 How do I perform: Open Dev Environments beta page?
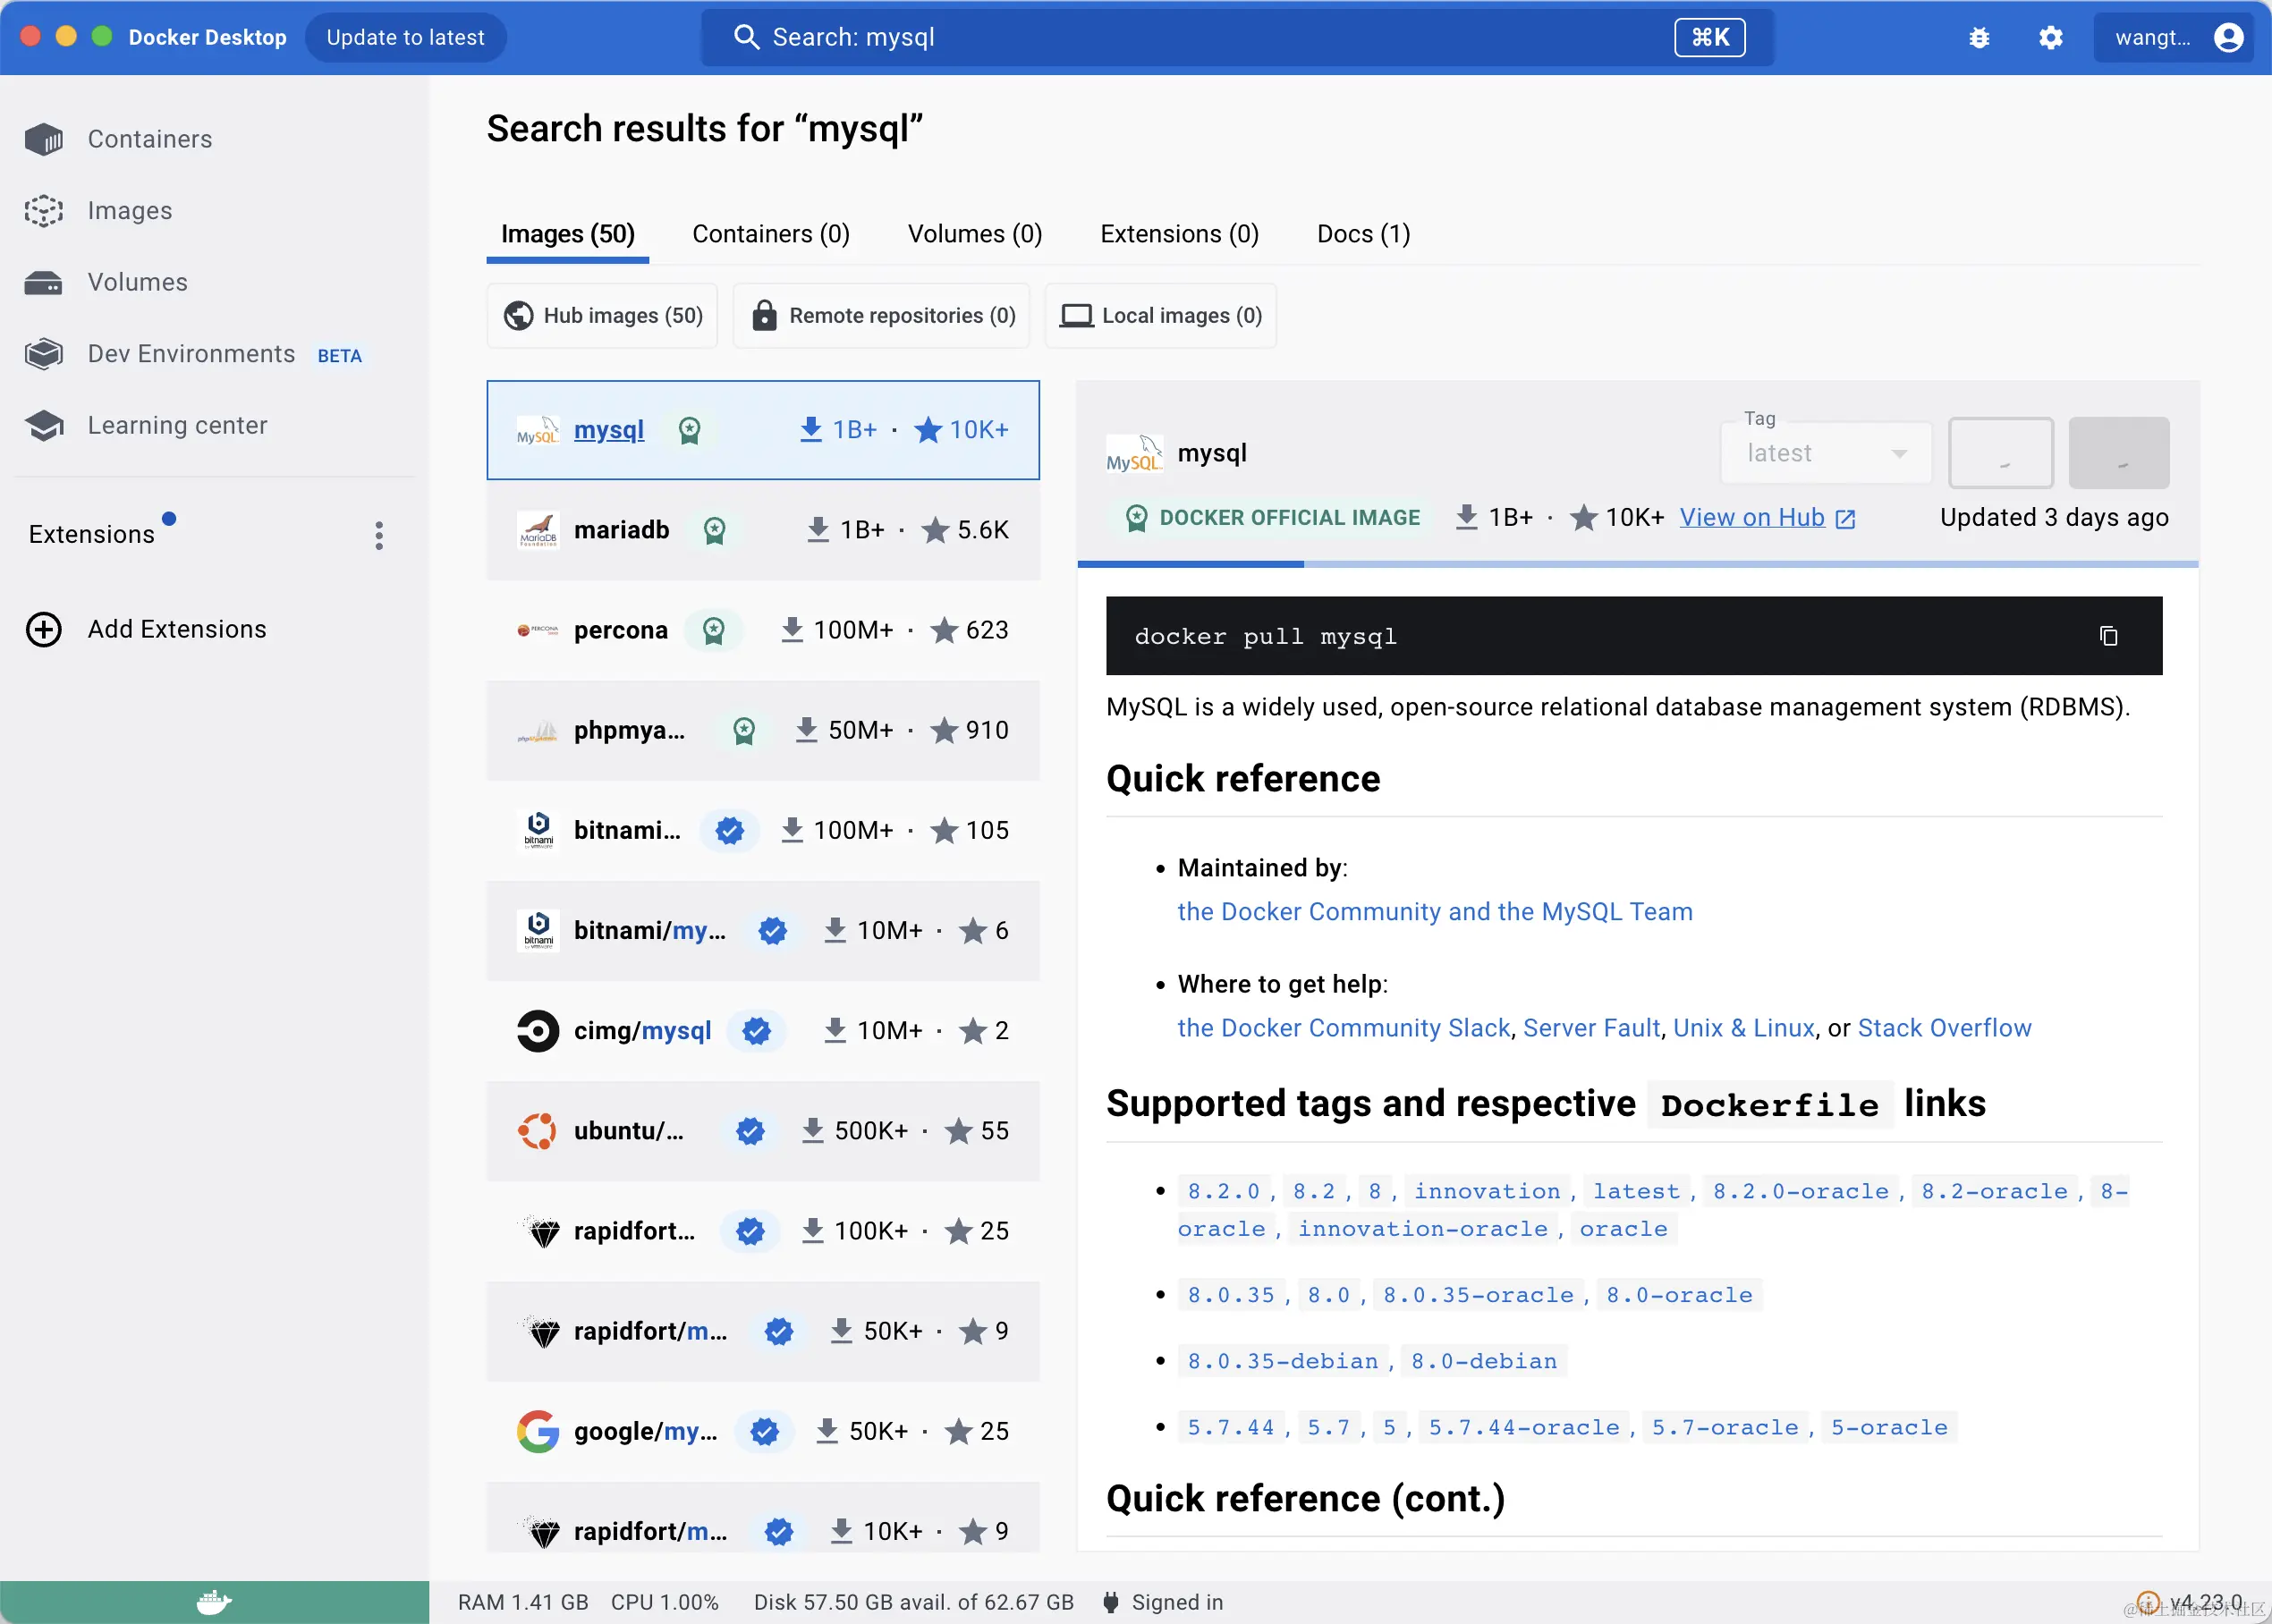tap(191, 354)
